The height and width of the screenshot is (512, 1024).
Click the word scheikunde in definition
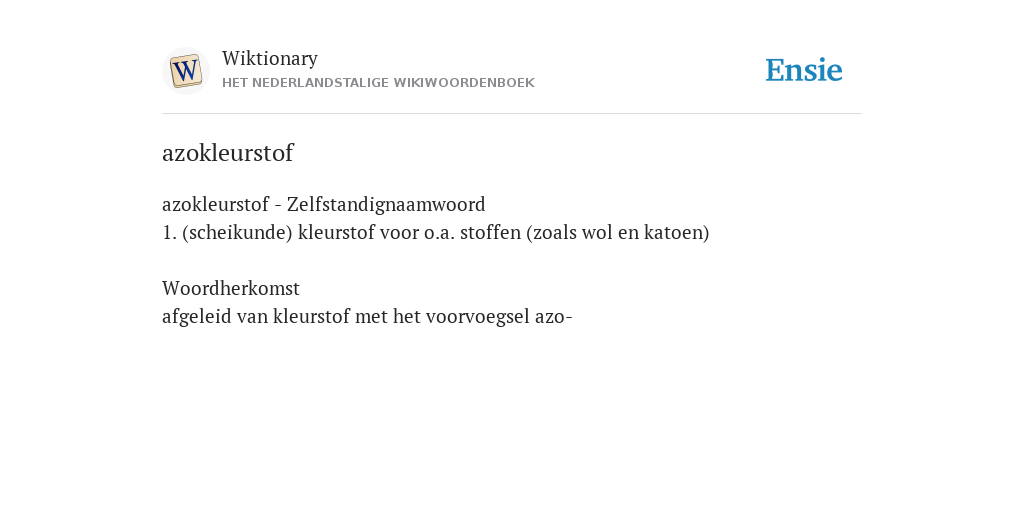(x=238, y=233)
